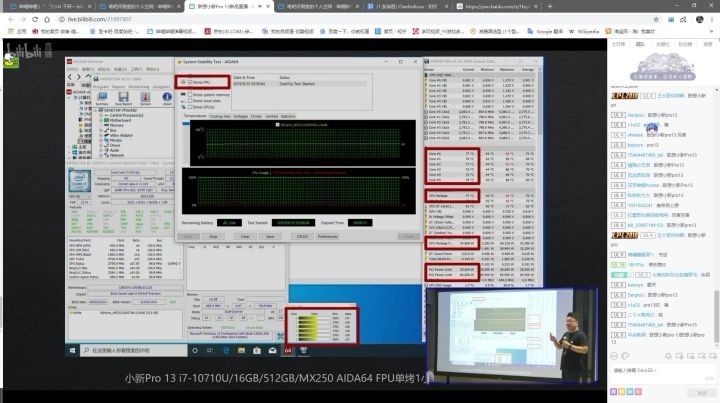The width and height of the screenshot is (720, 403).
Task: Open Wikipedia bookmark
Action: click(x=584, y=31)
